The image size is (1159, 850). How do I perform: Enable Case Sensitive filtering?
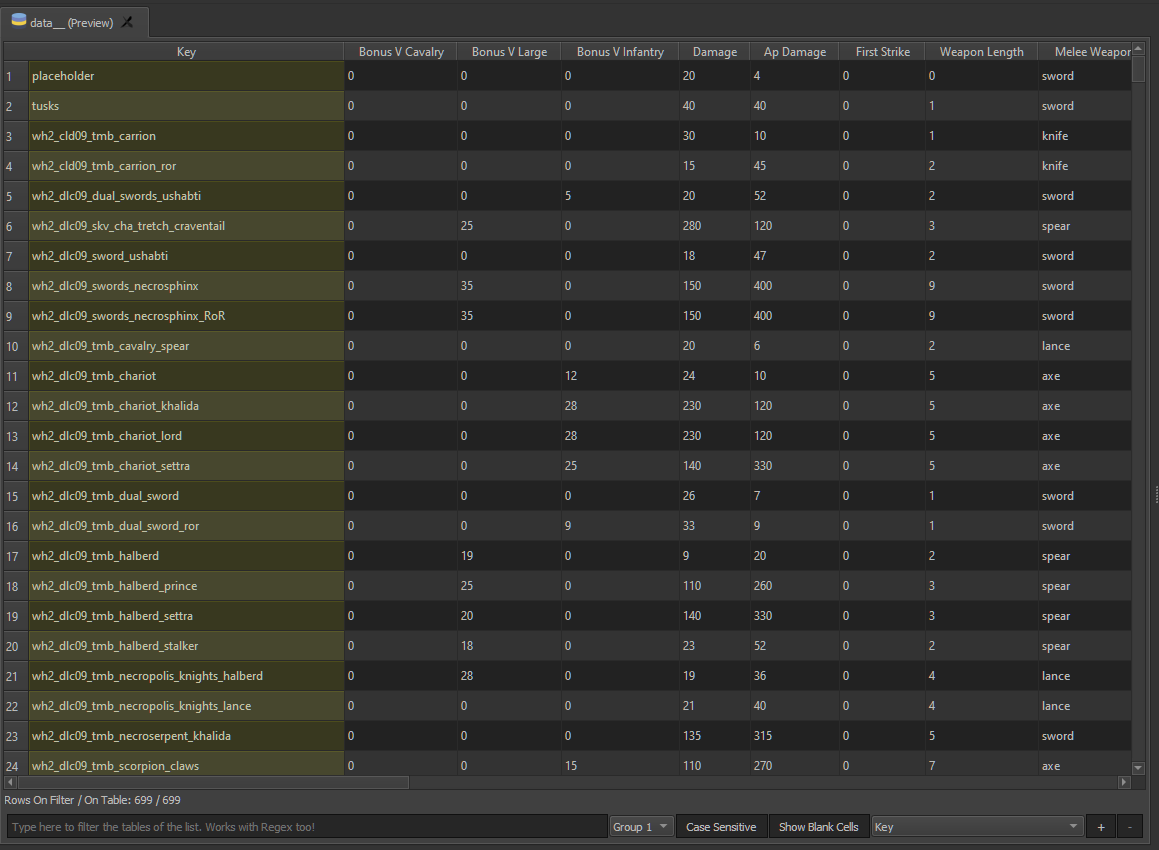(721, 826)
